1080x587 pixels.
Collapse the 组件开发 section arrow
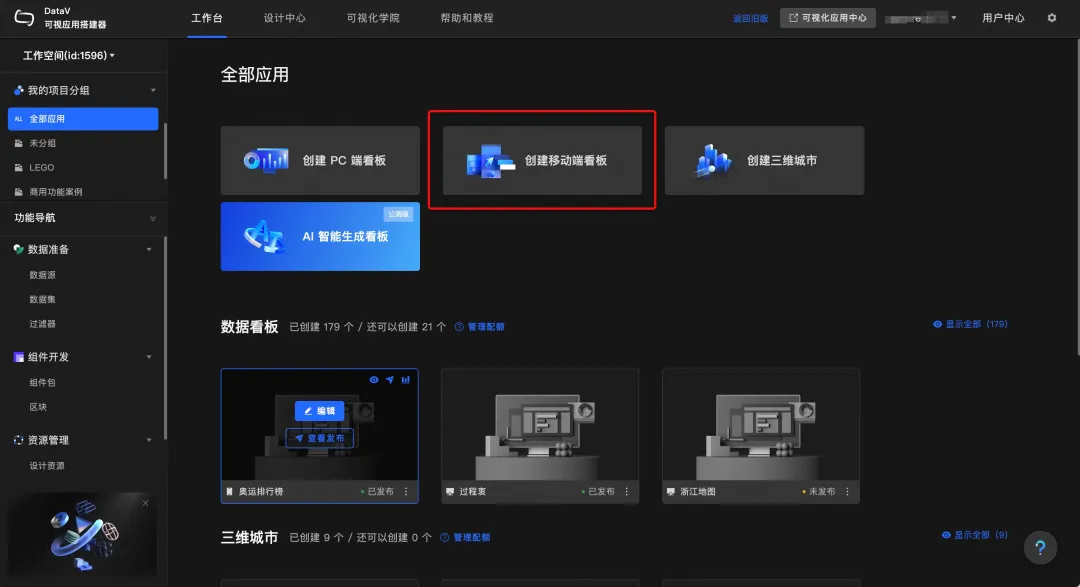click(149, 357)
